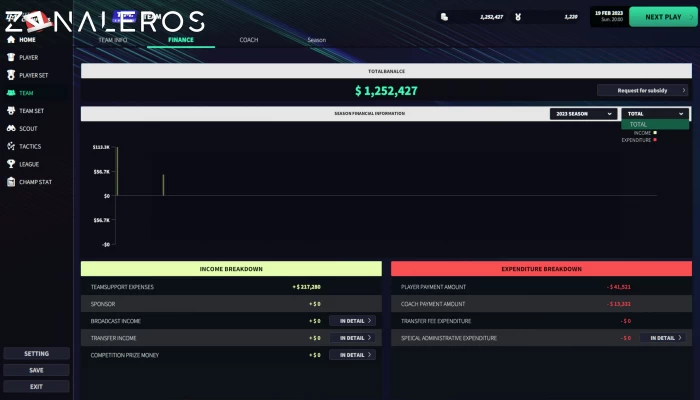The width and height of the screenshot is (700, 400).
Task: Click the medal points icon in top bar
Action: point(518,17)
